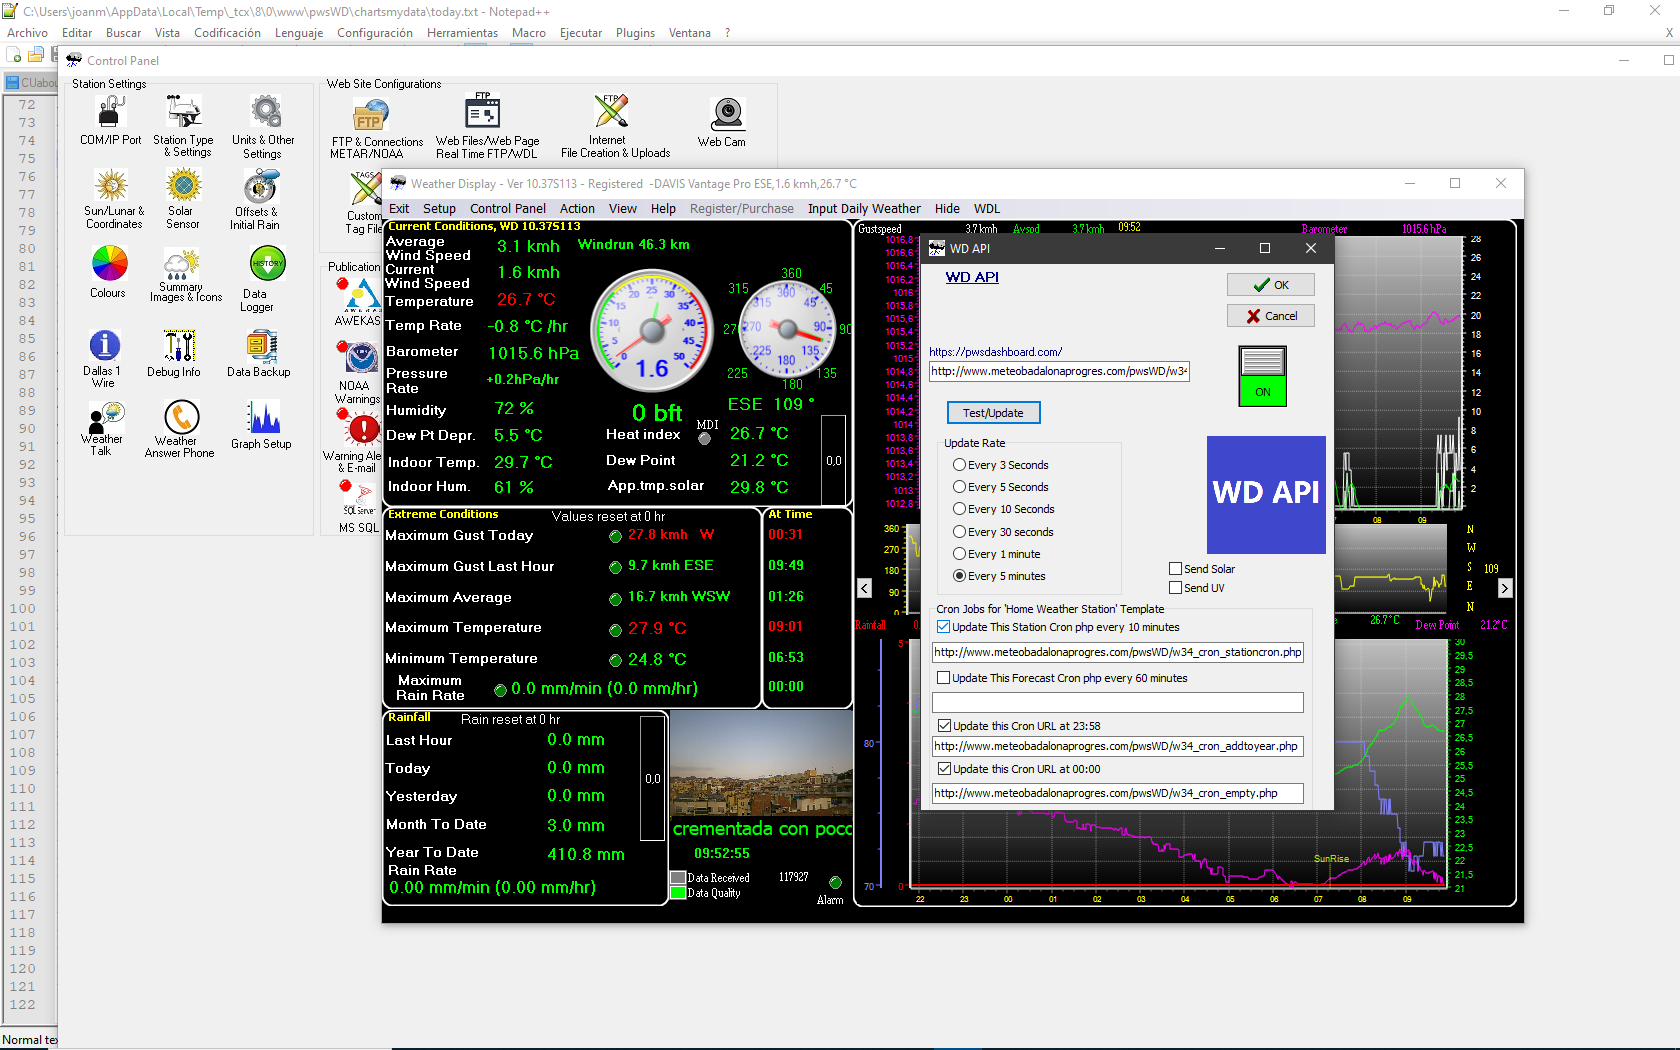Click the stationcron.php URL field

[1118, 652]
